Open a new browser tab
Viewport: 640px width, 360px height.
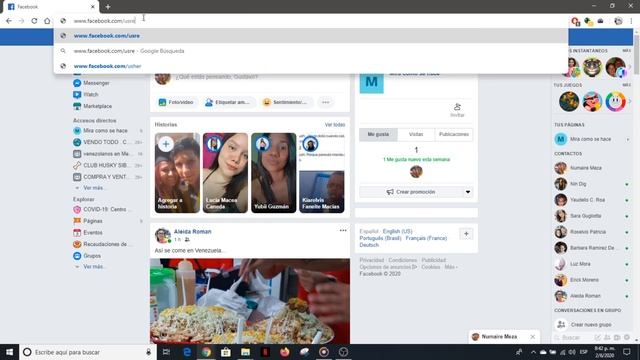point(108,7)
